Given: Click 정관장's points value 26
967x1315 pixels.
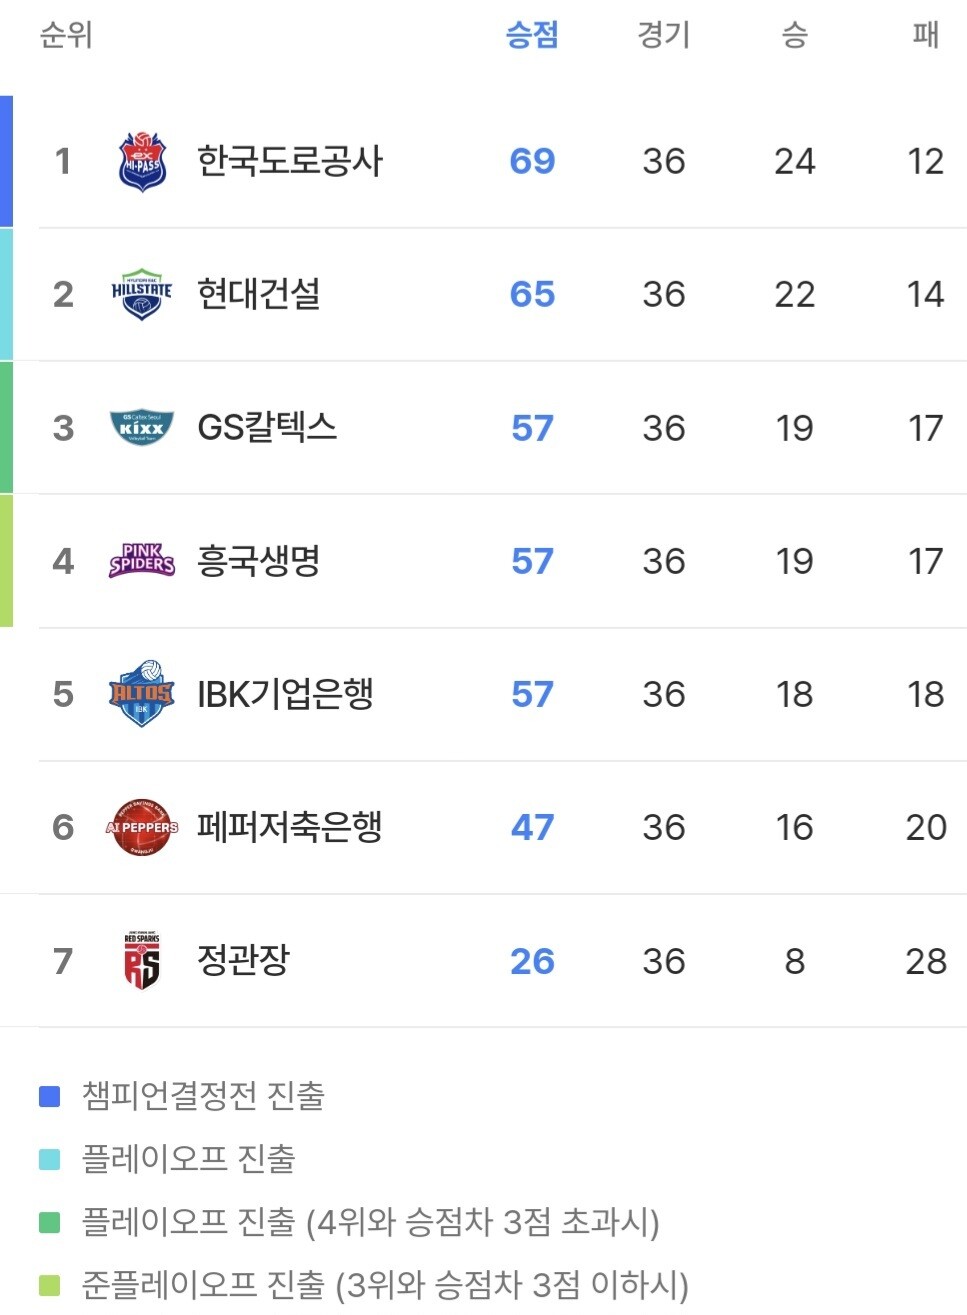Looking at the screenshot, I should [531, 961].
